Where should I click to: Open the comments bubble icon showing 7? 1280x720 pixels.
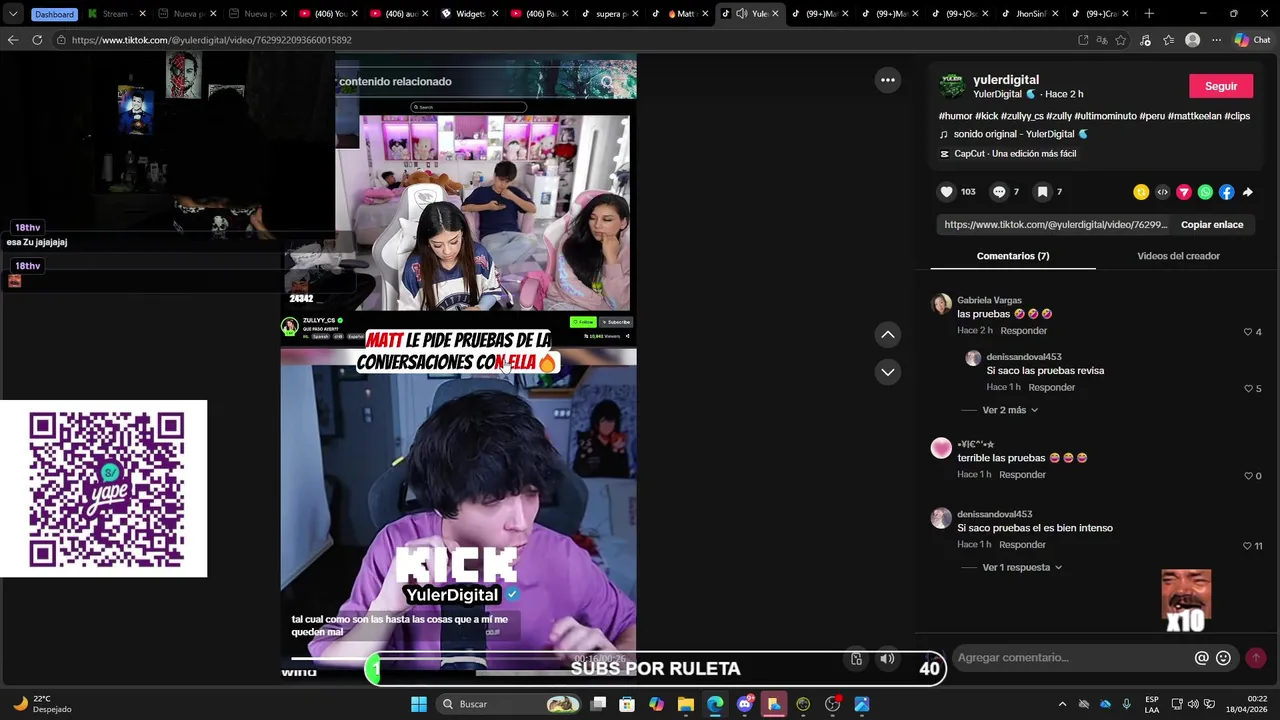click(999, 192)
